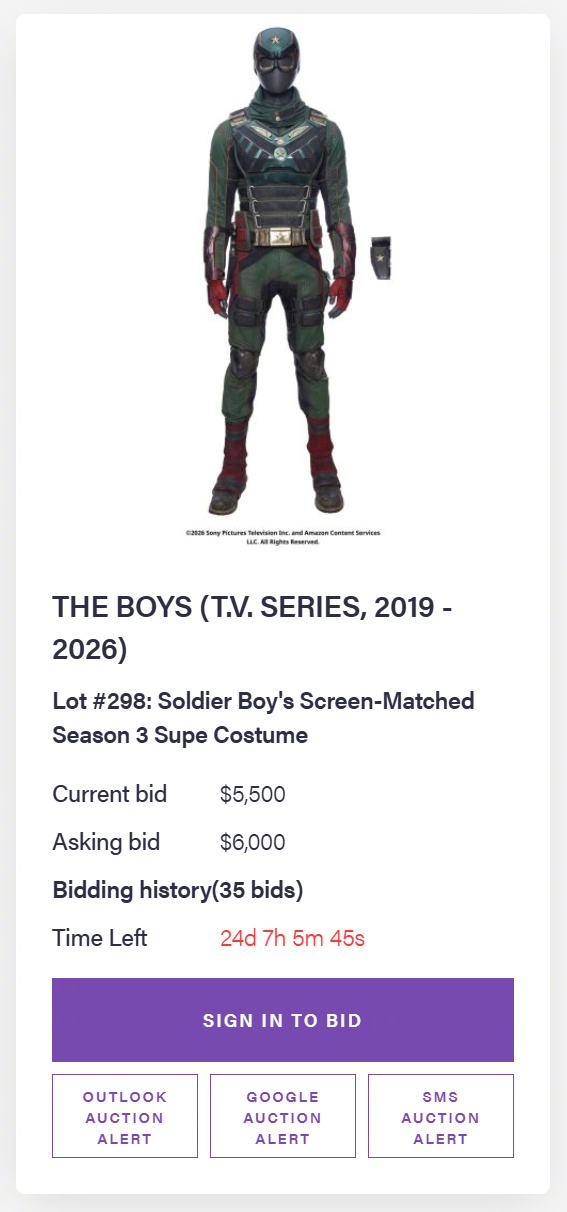
Task: Click the Asking bid label
Action: (106, 842)
